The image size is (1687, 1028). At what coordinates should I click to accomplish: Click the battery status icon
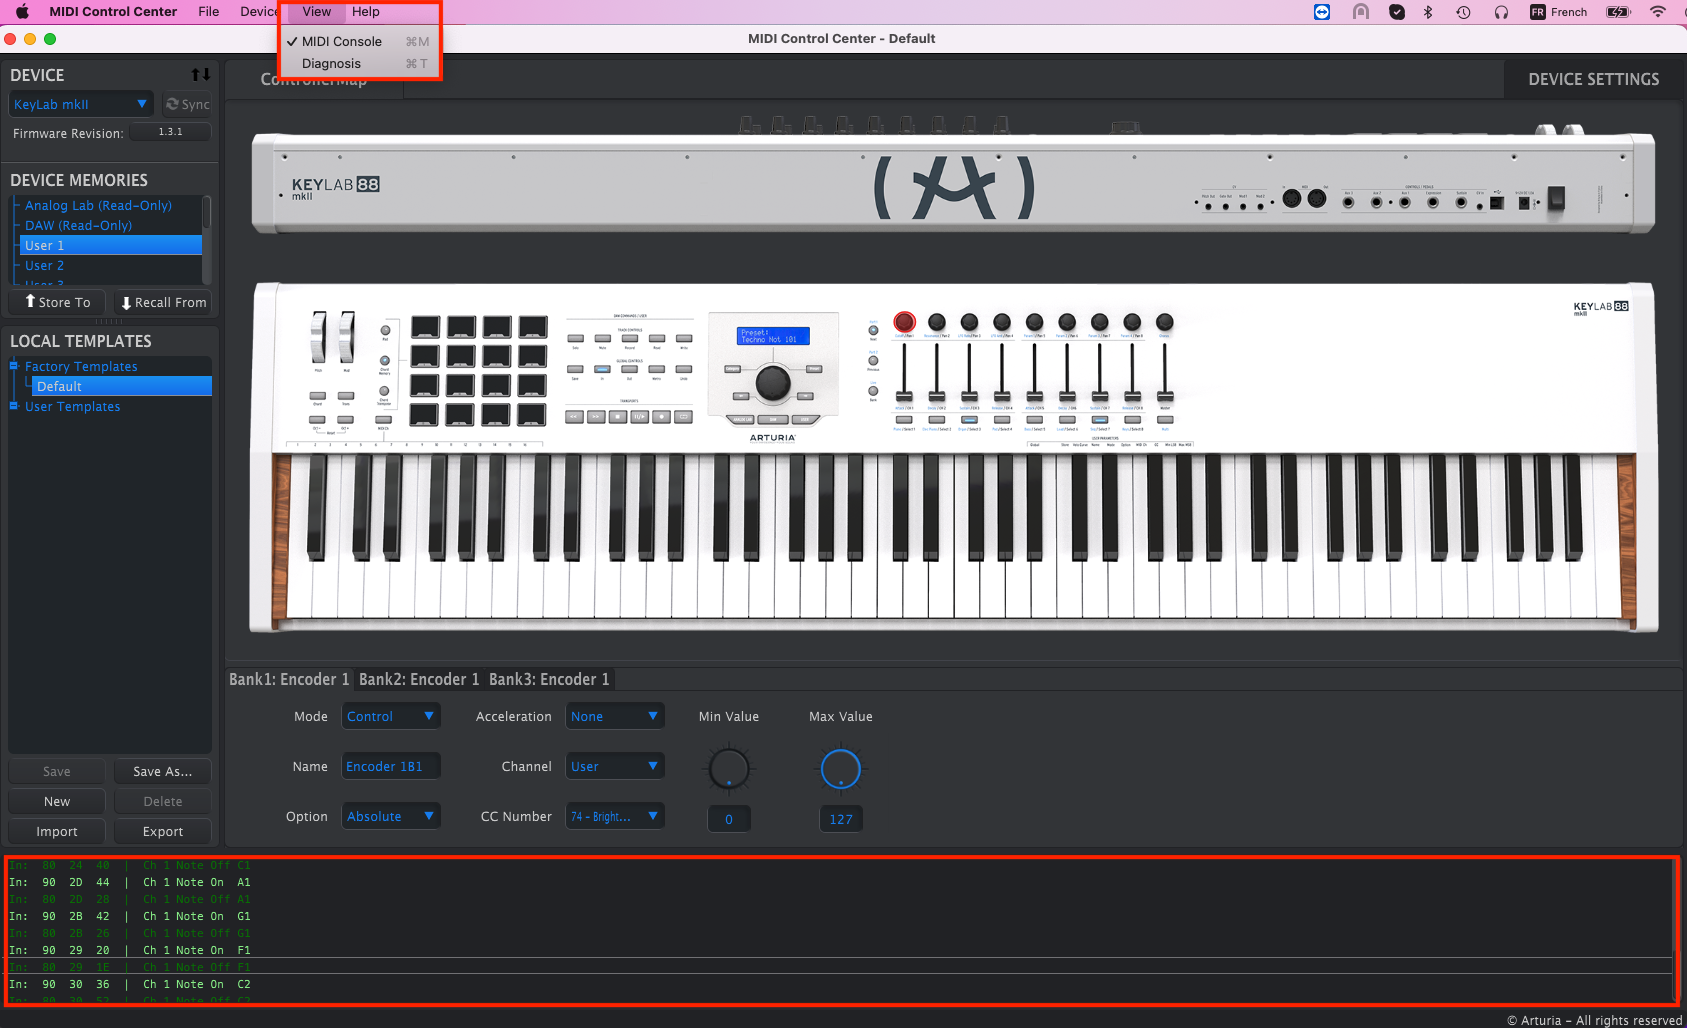[x=1617, y=11]
